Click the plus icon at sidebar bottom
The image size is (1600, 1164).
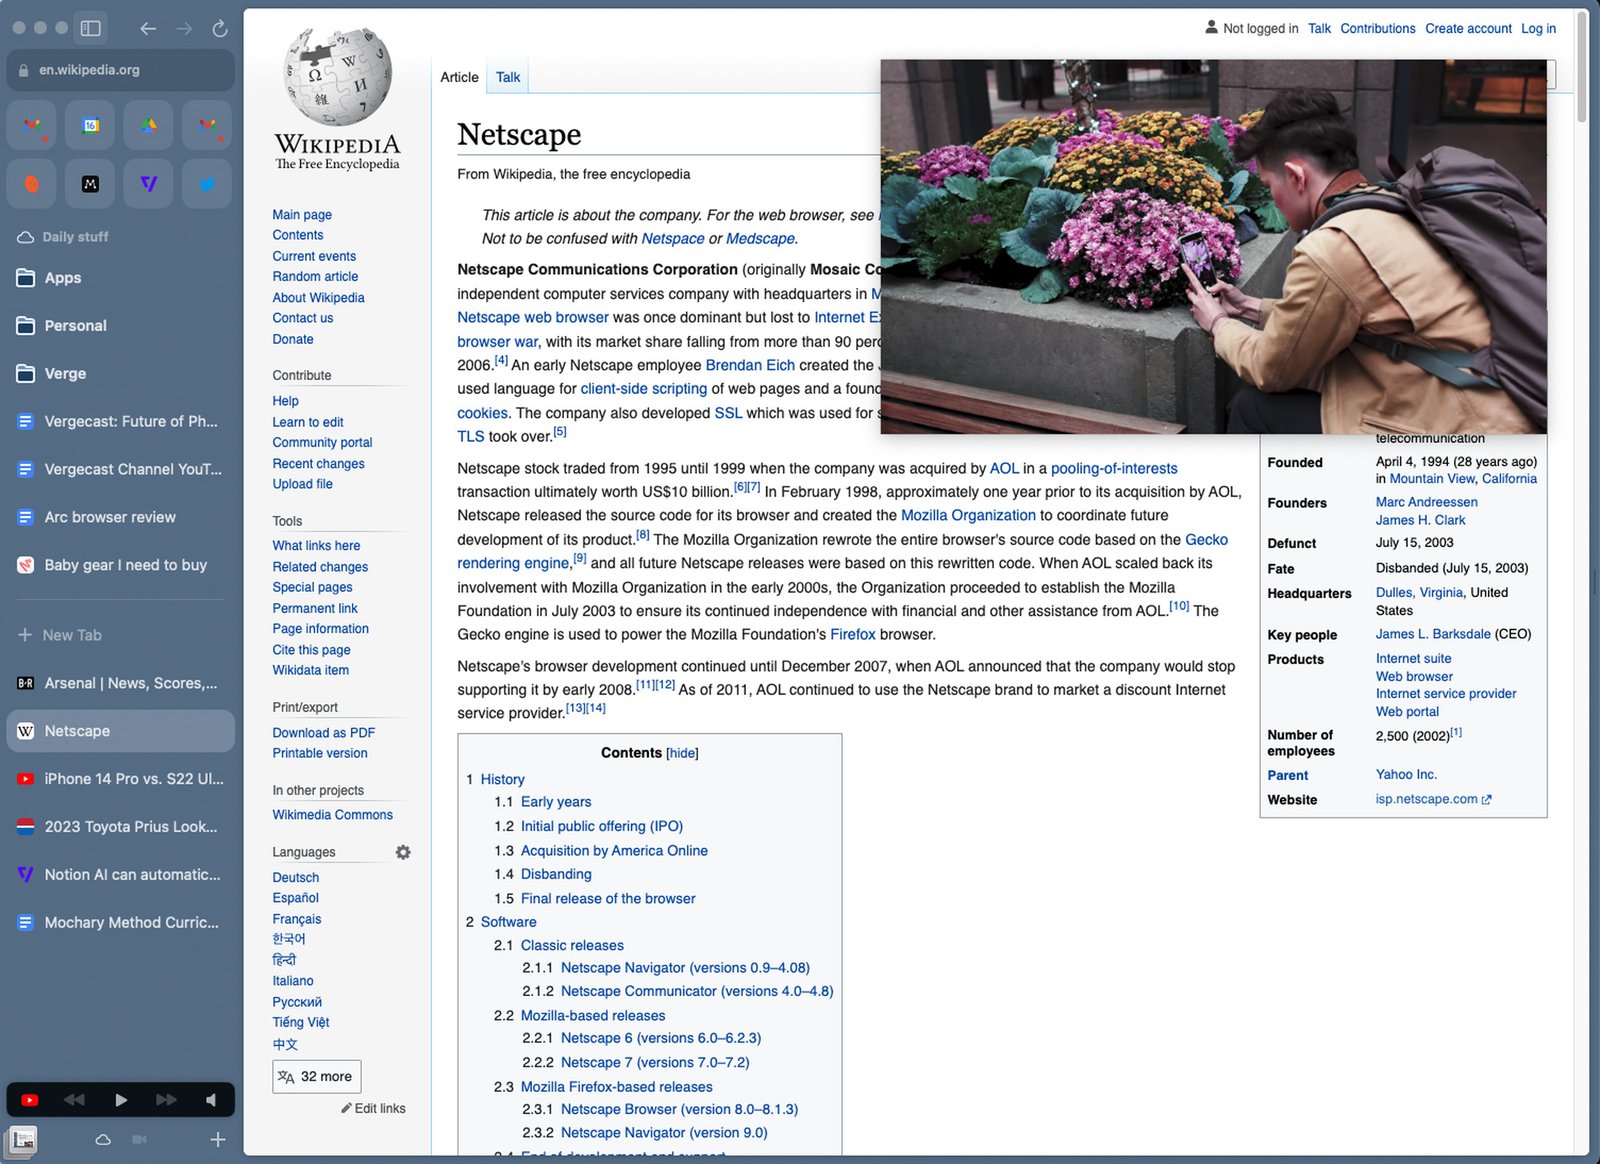coord(217,1139)
